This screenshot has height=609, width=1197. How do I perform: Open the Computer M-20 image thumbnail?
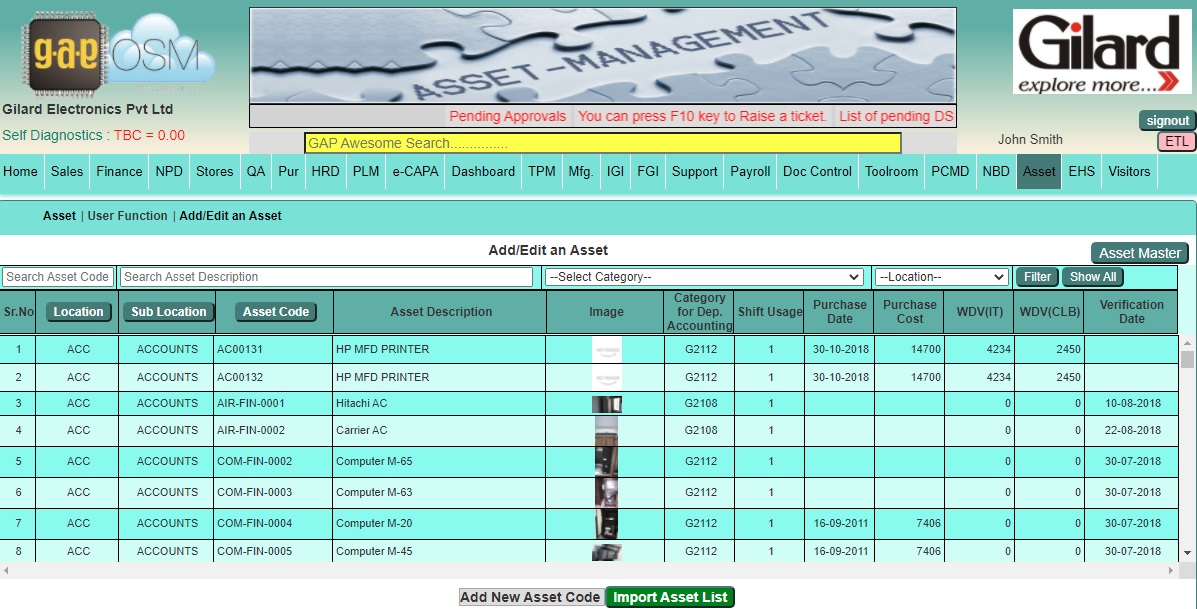point(606,523)
